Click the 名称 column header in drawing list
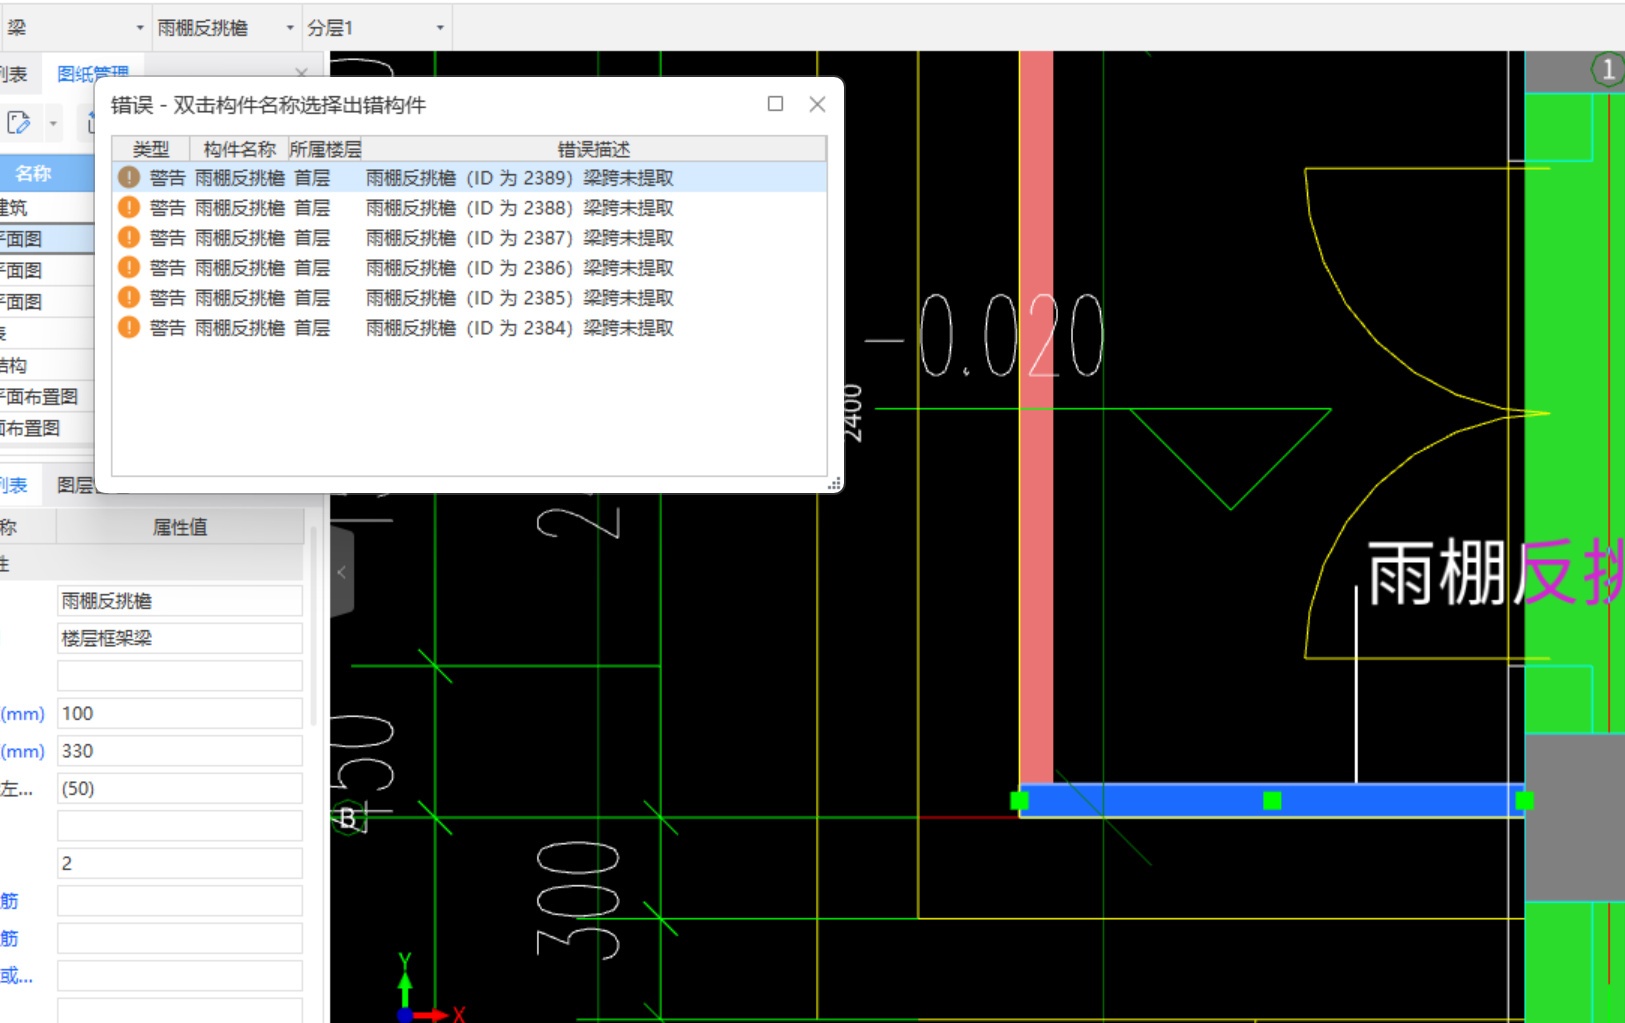The image size is (1625, 1023). (34, 173)
